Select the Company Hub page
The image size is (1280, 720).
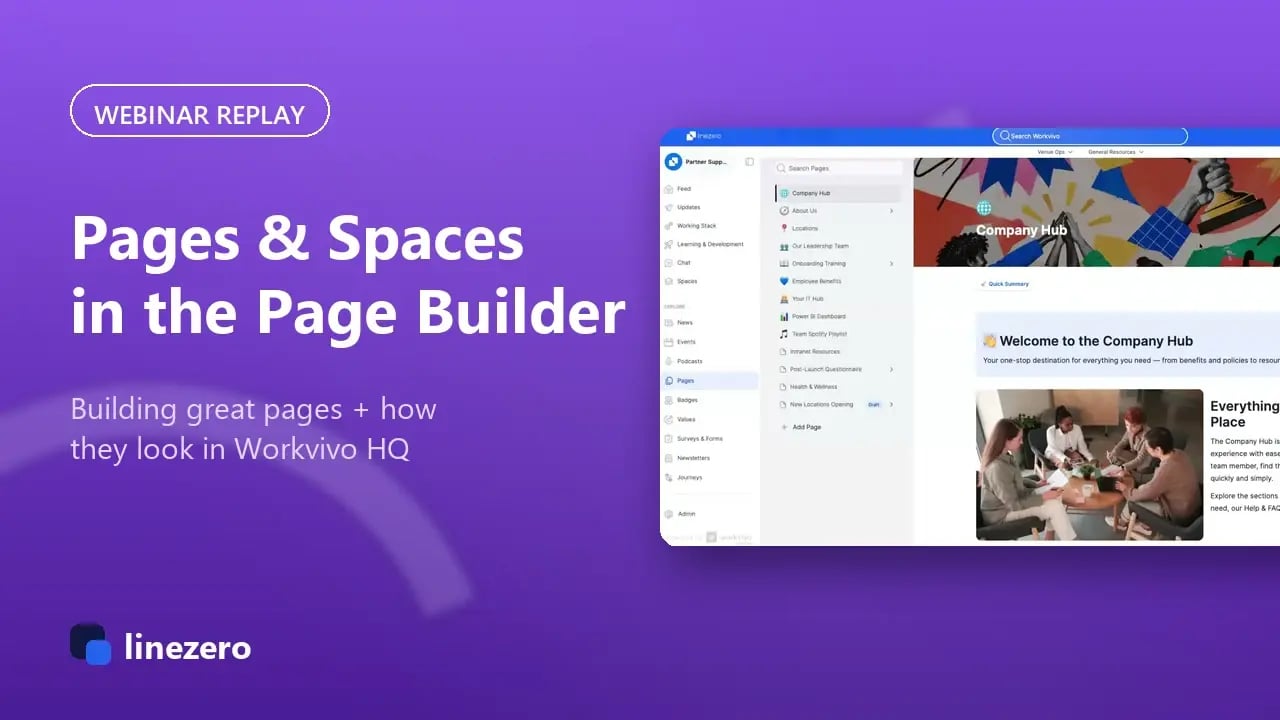[838, 193]
